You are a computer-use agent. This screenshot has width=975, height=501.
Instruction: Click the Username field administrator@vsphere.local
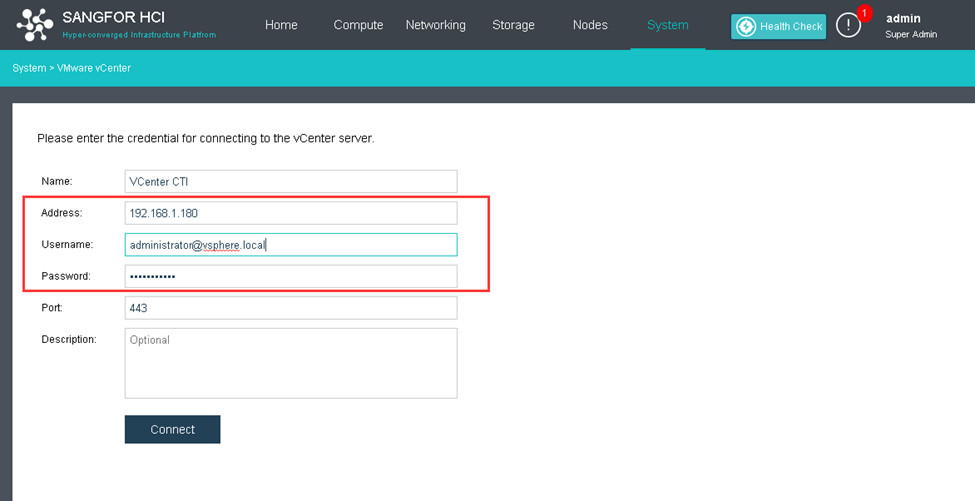pos(291,245)
